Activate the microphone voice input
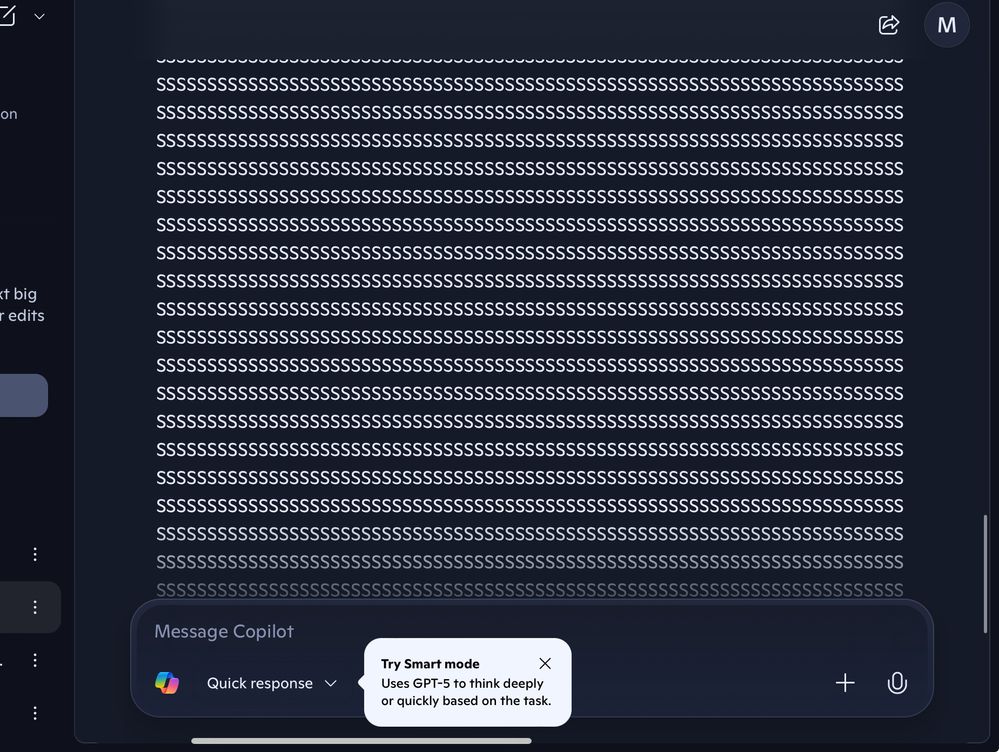This screenshot has height=752, width=999. coord(897,683)
